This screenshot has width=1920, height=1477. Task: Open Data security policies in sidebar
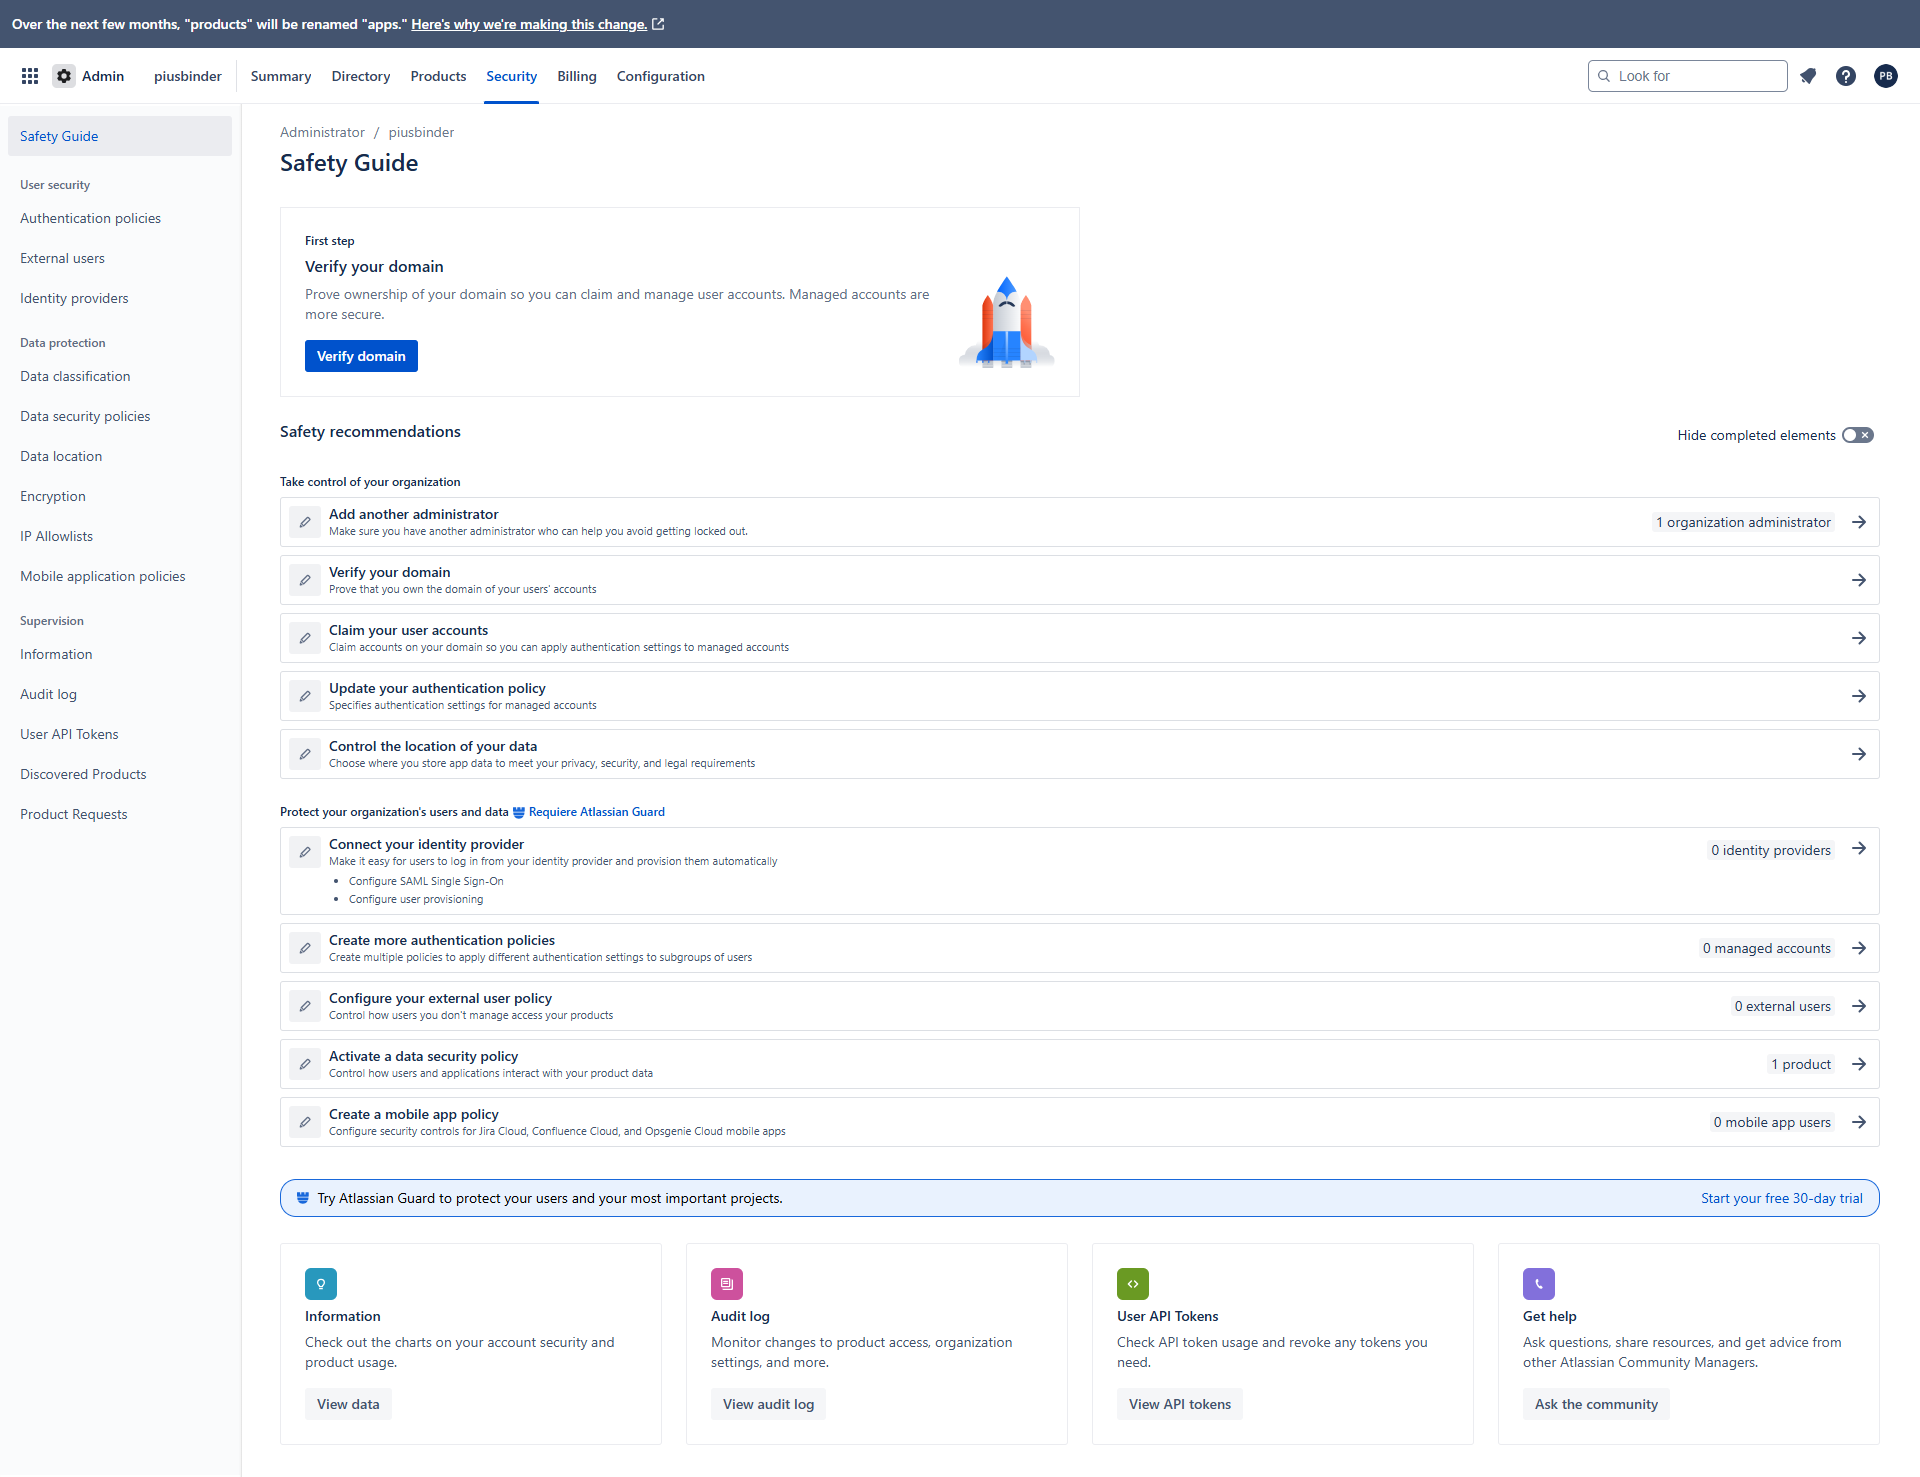click(85, 416)
